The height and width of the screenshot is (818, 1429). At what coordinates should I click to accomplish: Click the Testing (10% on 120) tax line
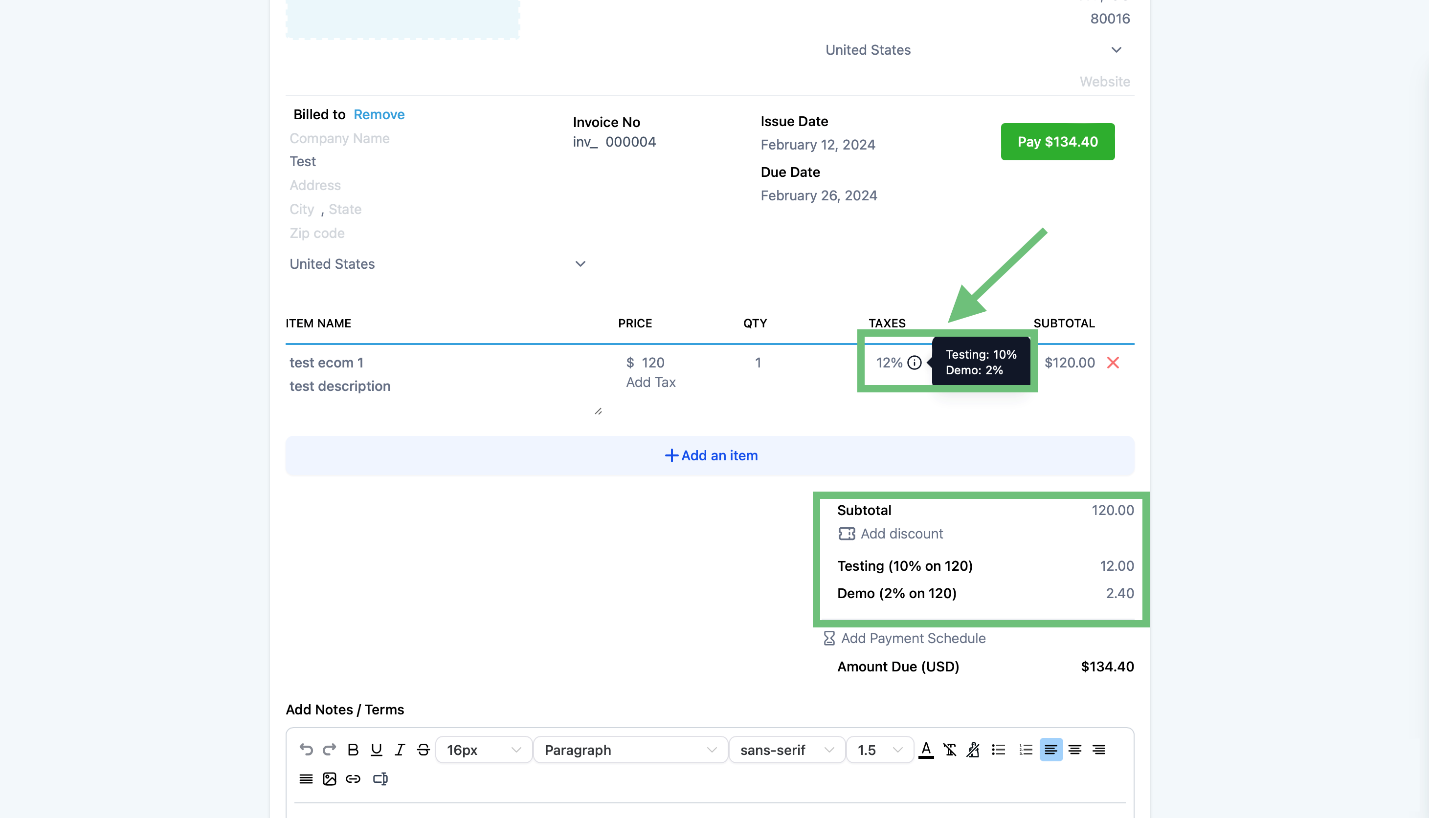pos(905,566)
